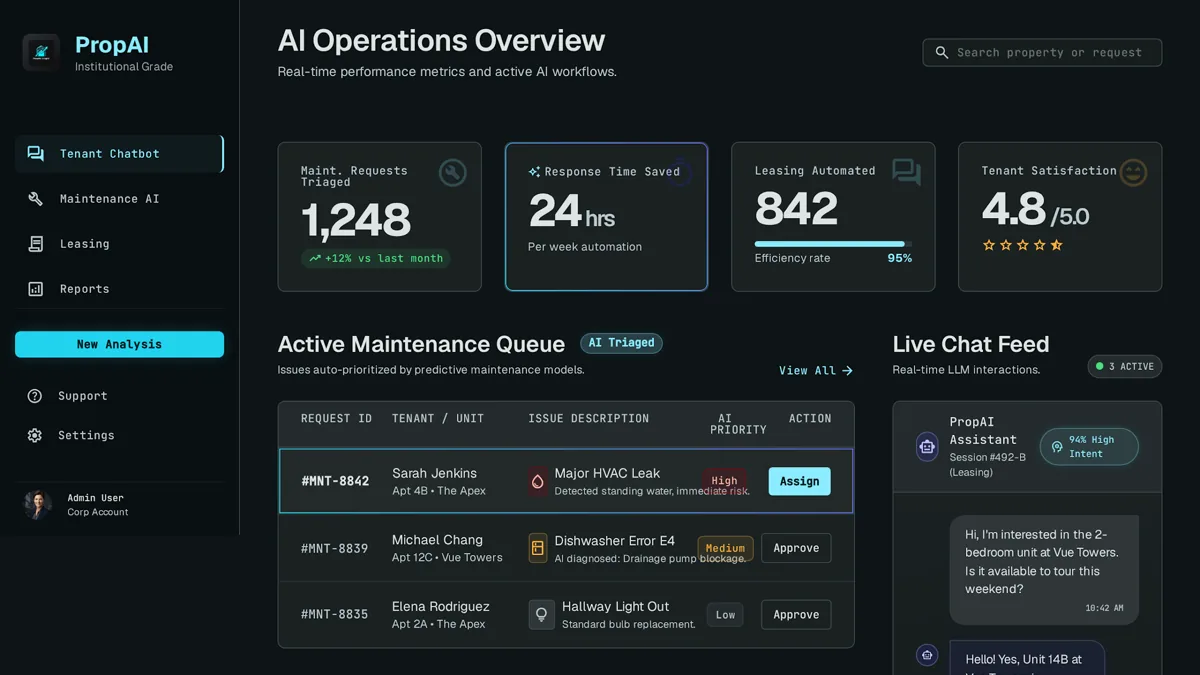The image size is (1200, 675).
Task: Open the Reports page
Action: point(119,289)
